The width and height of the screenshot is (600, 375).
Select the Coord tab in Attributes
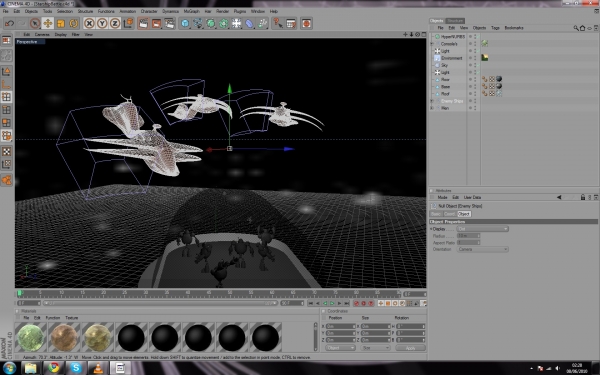449,214
